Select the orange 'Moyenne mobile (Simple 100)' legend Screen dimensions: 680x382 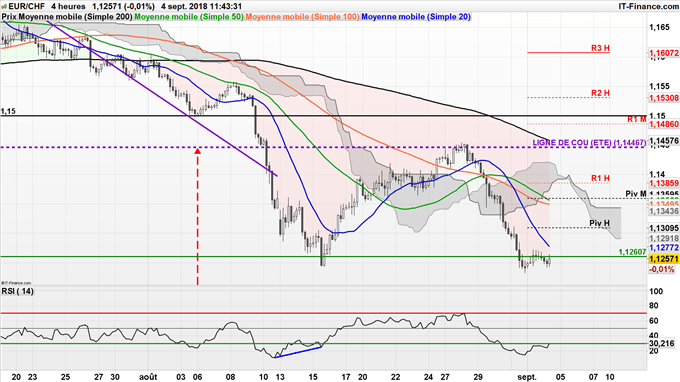pos(303,16)
